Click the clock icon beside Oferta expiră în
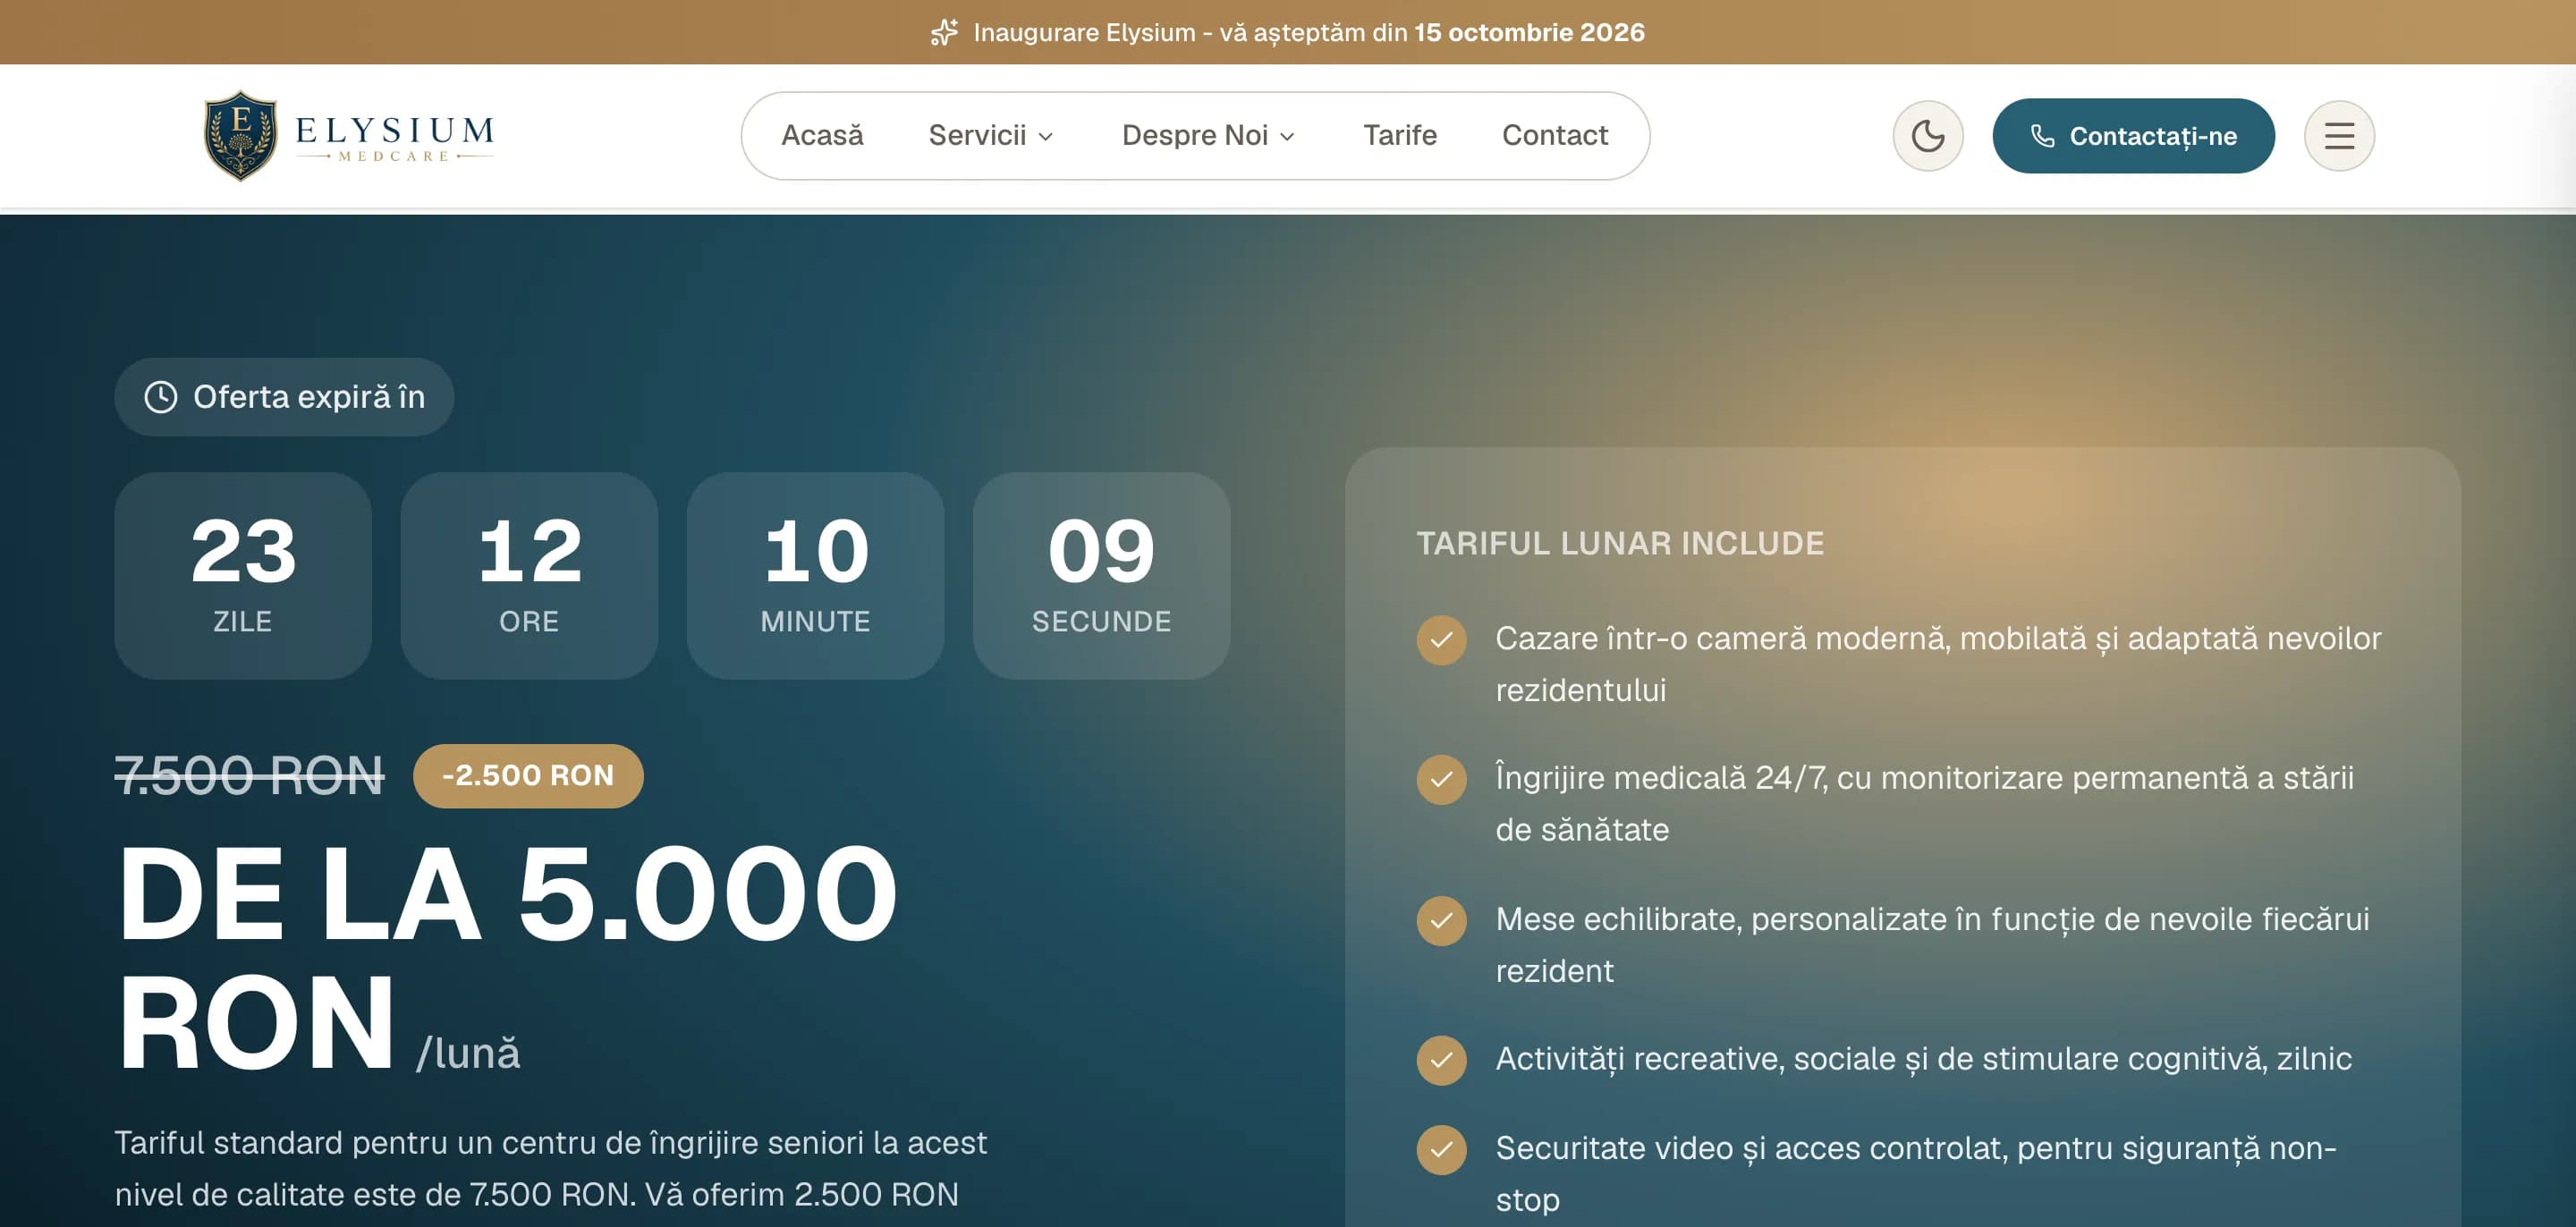The height and width of the screenshot is (1227, 2576). click(x=161, y=397)
